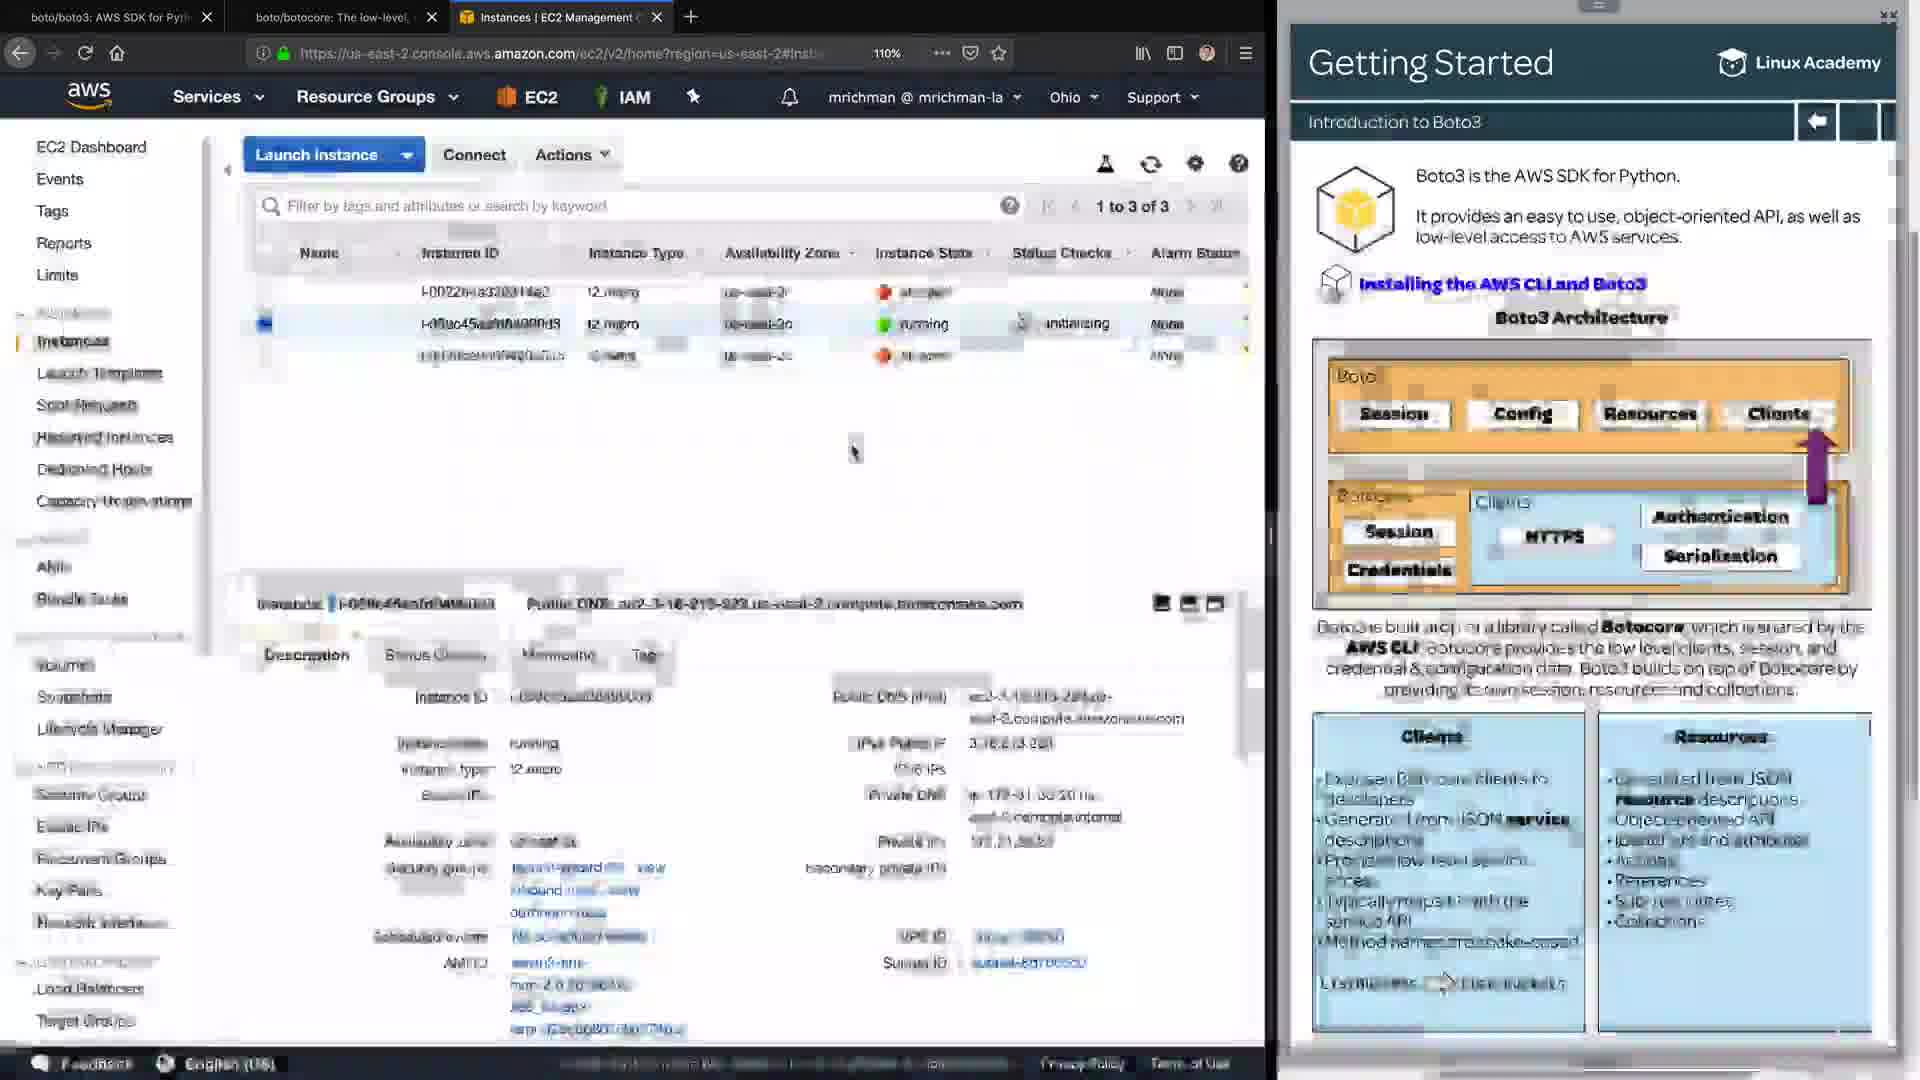This screenshot has width=1920, height=1080.
Task: Click the Linux Academy back arrow button
Action: (x=1816, y=122)
